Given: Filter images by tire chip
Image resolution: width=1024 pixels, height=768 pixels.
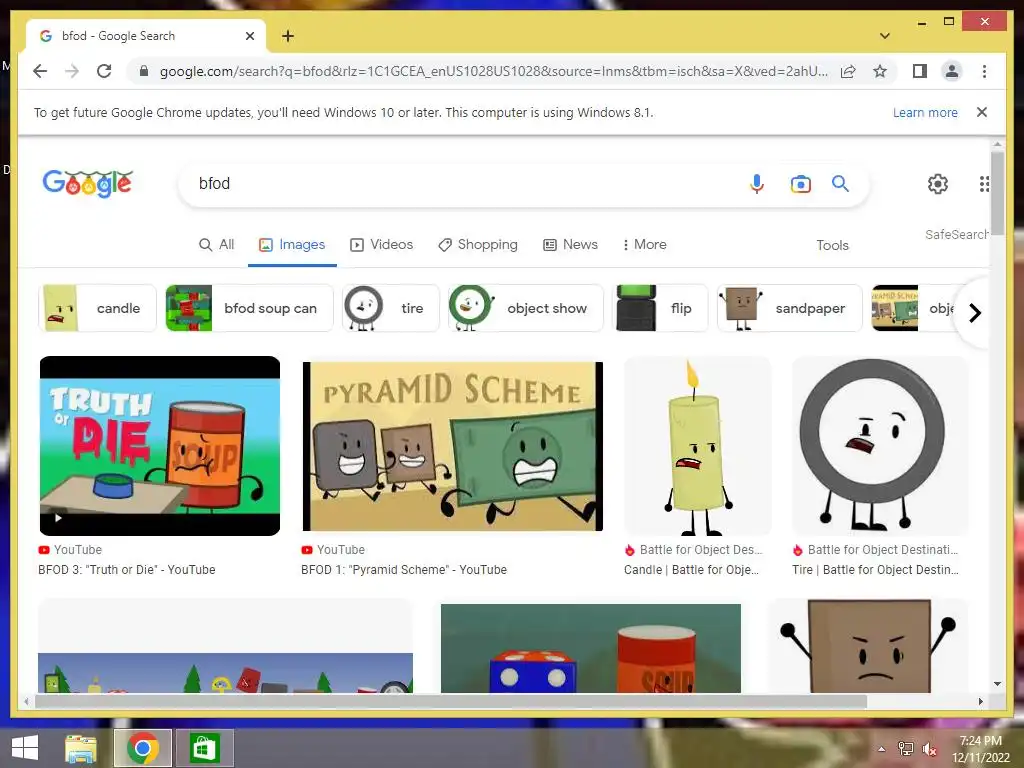Looking at the screenshot, I should coord(391,308).
